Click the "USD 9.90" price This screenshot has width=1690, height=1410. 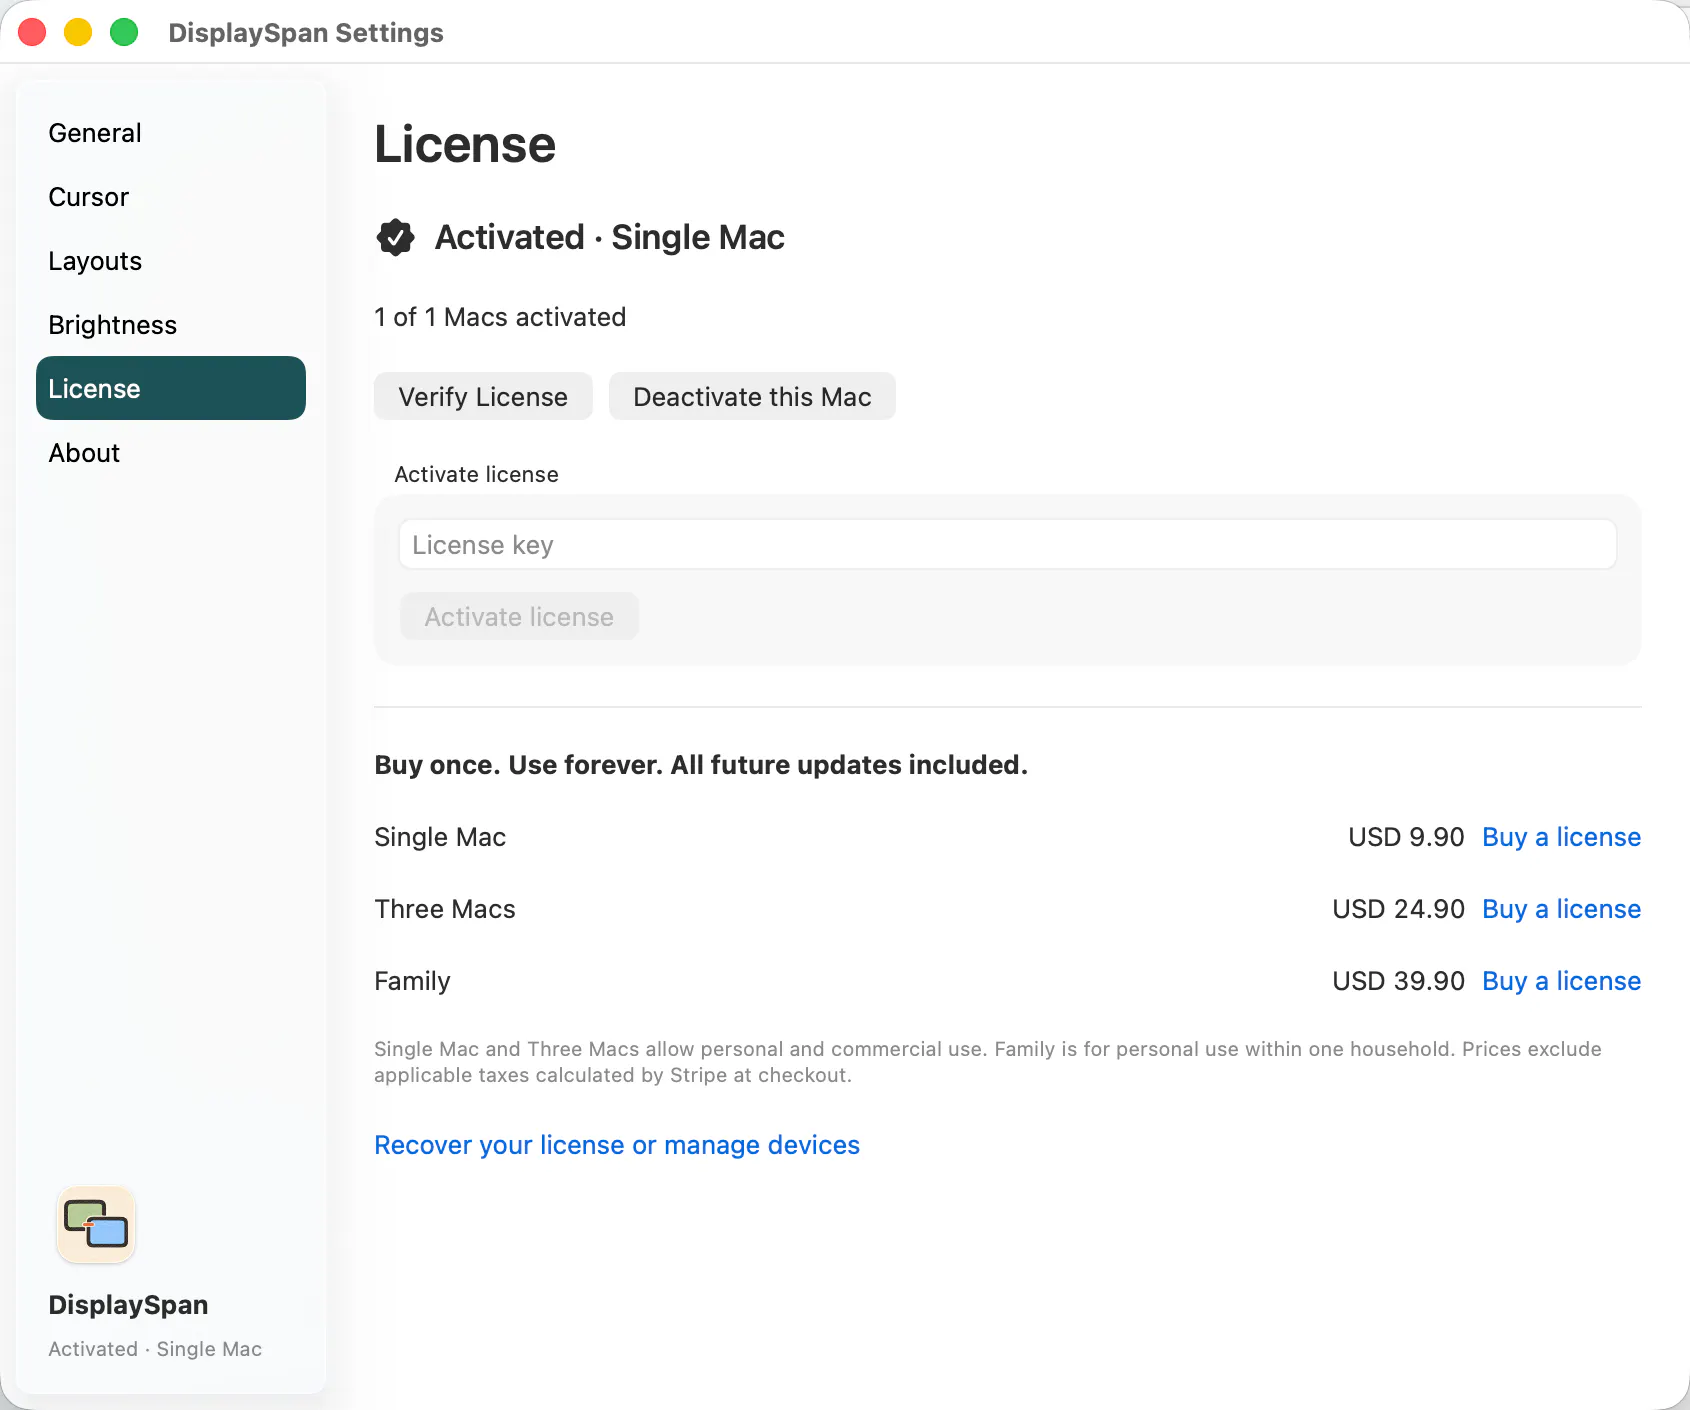tap(1406, 837)
